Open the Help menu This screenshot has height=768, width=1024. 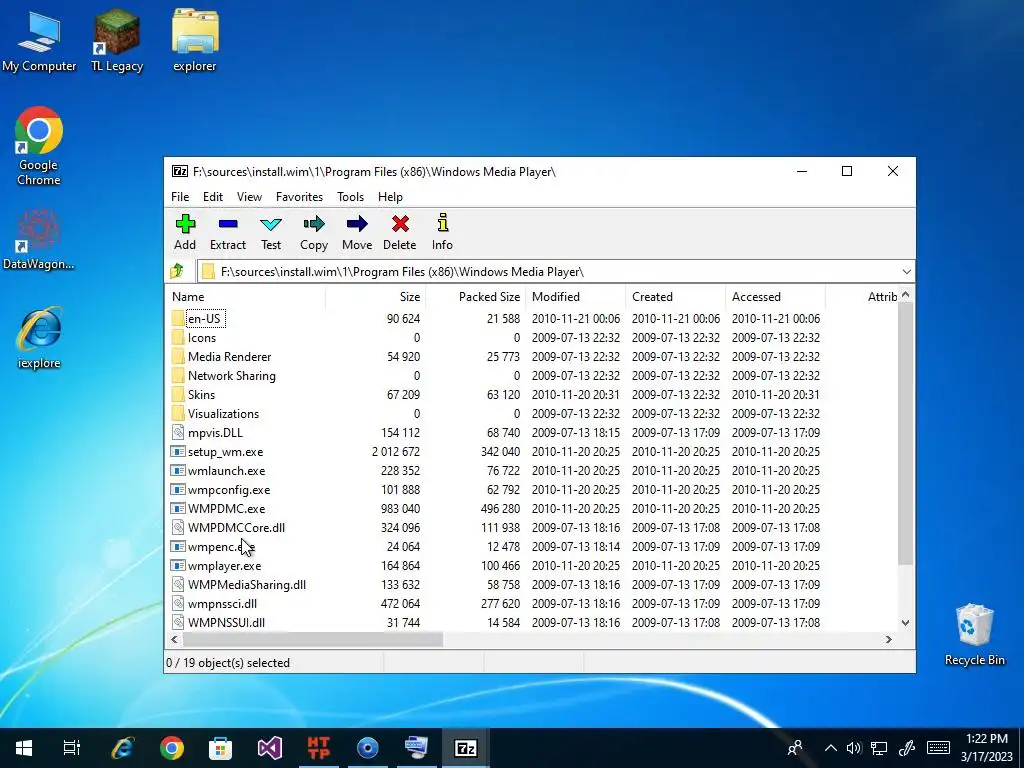(x=391, y=197)
